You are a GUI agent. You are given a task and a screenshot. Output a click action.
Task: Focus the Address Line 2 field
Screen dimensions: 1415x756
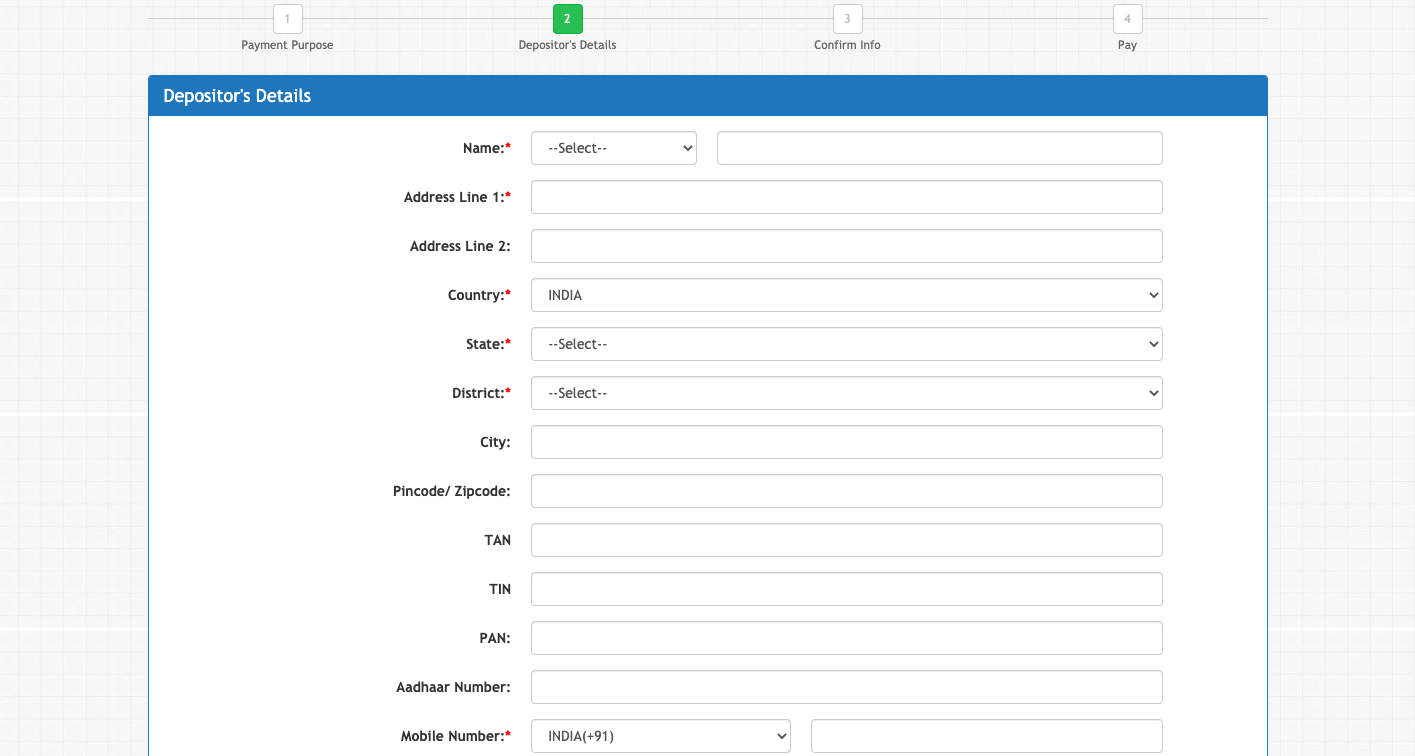click(847, 246)
